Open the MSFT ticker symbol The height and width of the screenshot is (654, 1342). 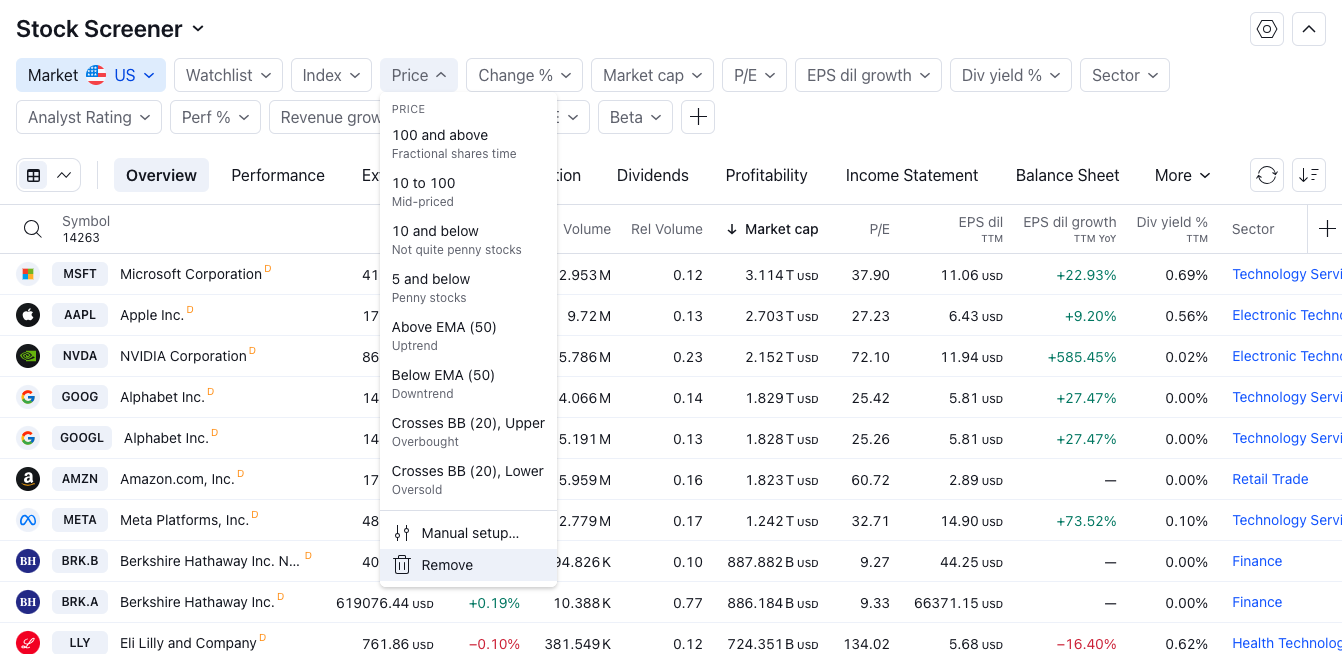click(x=80, y=274)
